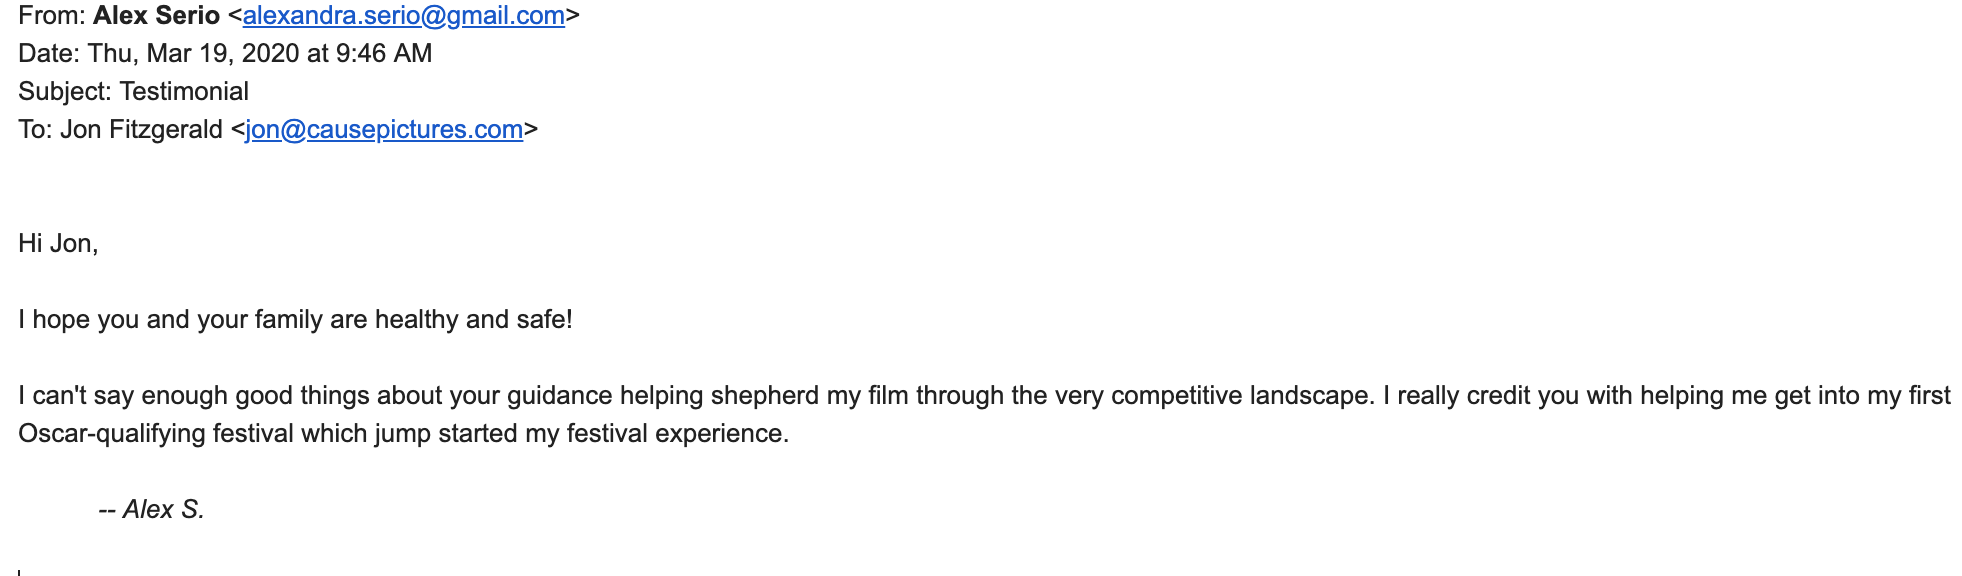This screenshot has width=1962, height=576.
Task: Click the 'healthy and safe!' sentence
Action: coord(295,320)
